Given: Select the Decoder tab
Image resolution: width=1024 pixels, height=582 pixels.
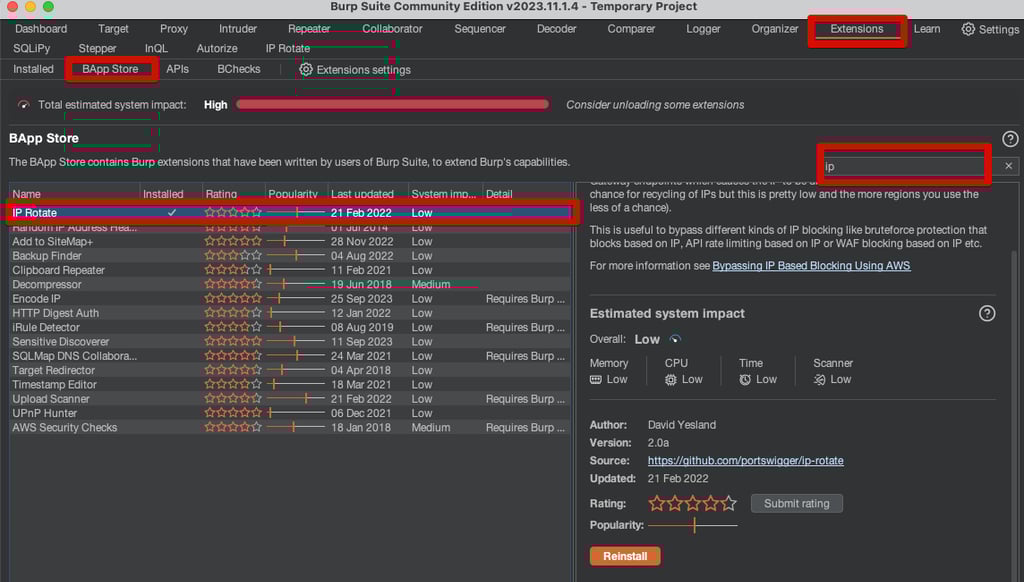Looking at the screenshot, I should pos(556,29).
